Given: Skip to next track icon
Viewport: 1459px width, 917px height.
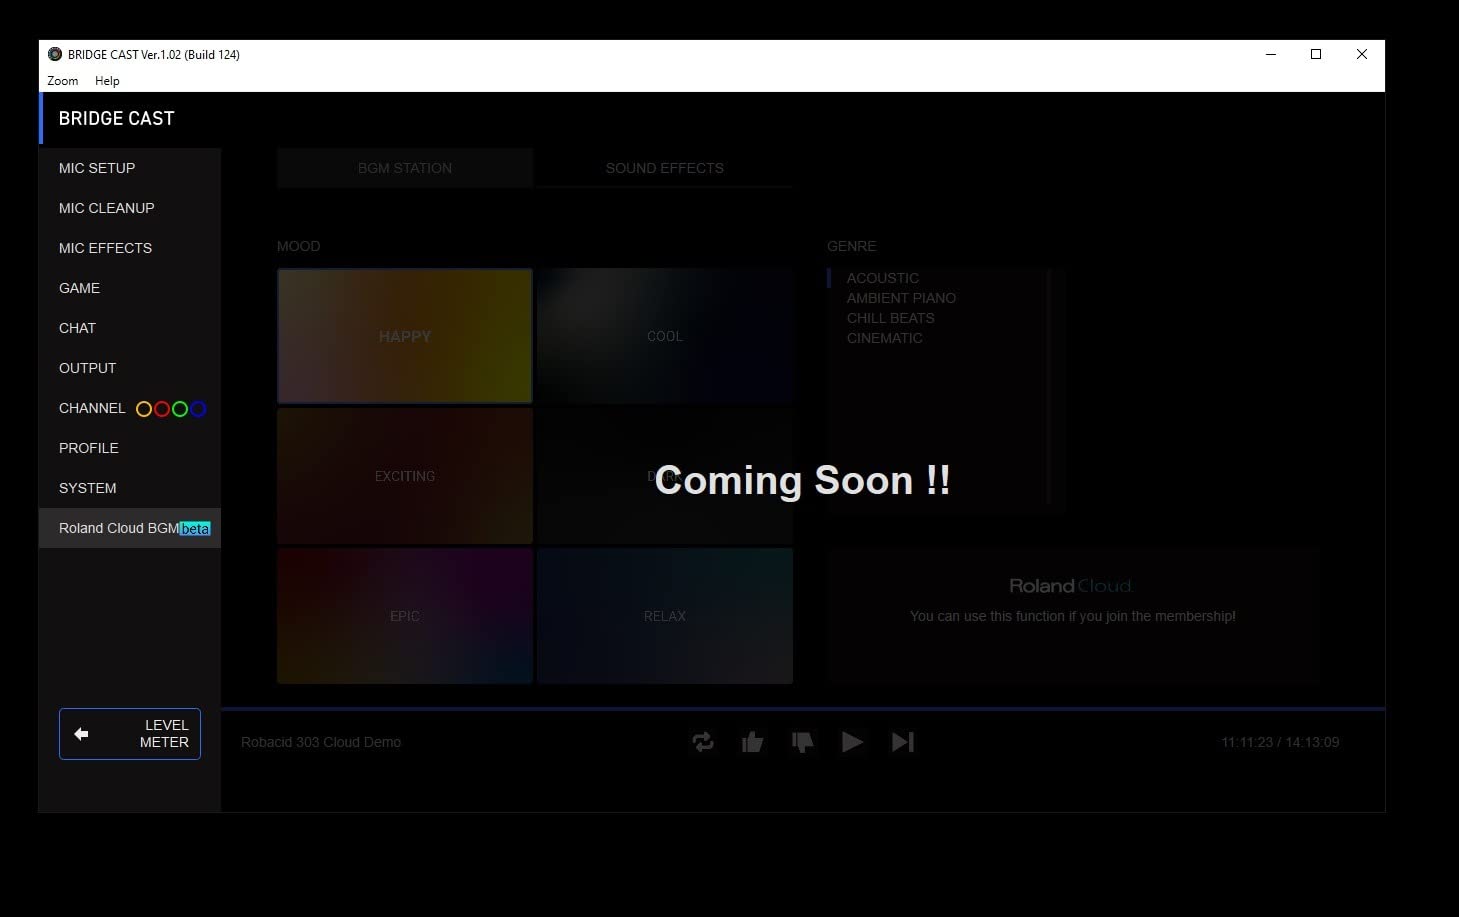Looking at the screenshot, I should pyautogui.click(x=903, y=742).
